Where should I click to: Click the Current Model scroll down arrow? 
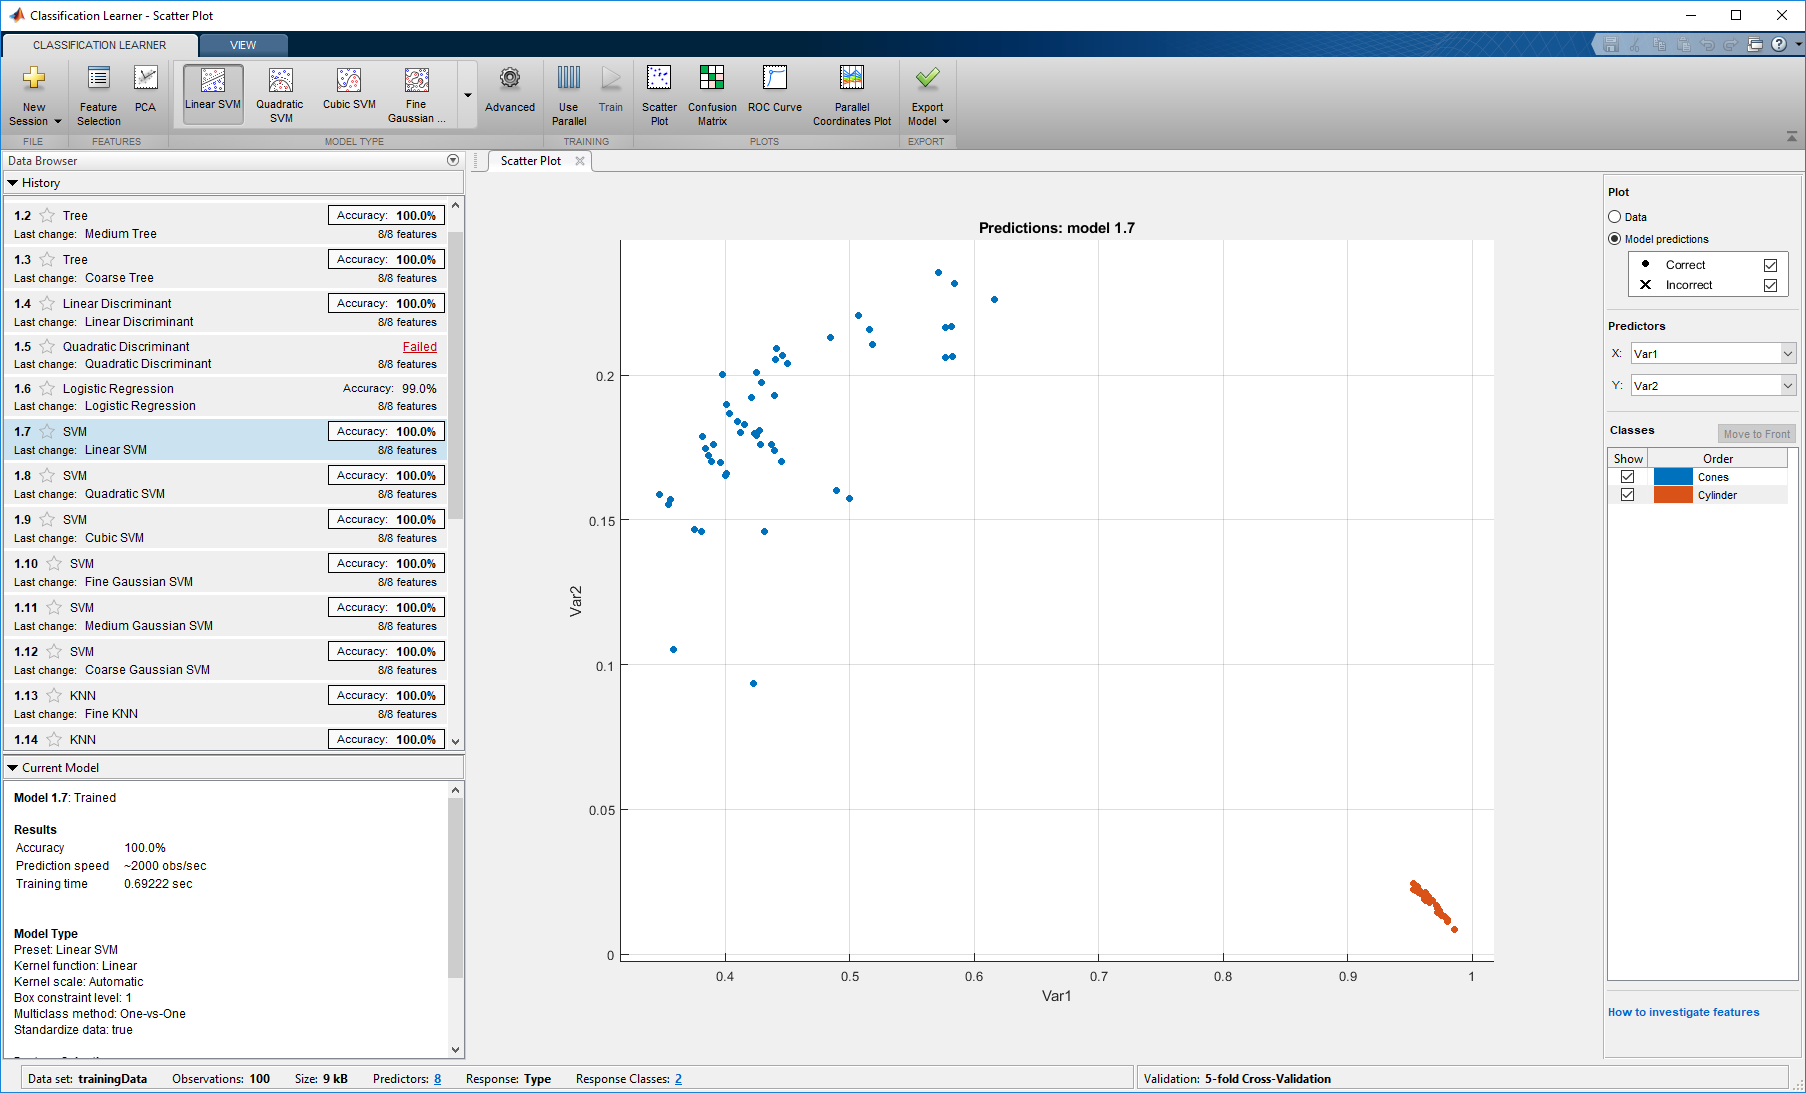click(456, 1050)
